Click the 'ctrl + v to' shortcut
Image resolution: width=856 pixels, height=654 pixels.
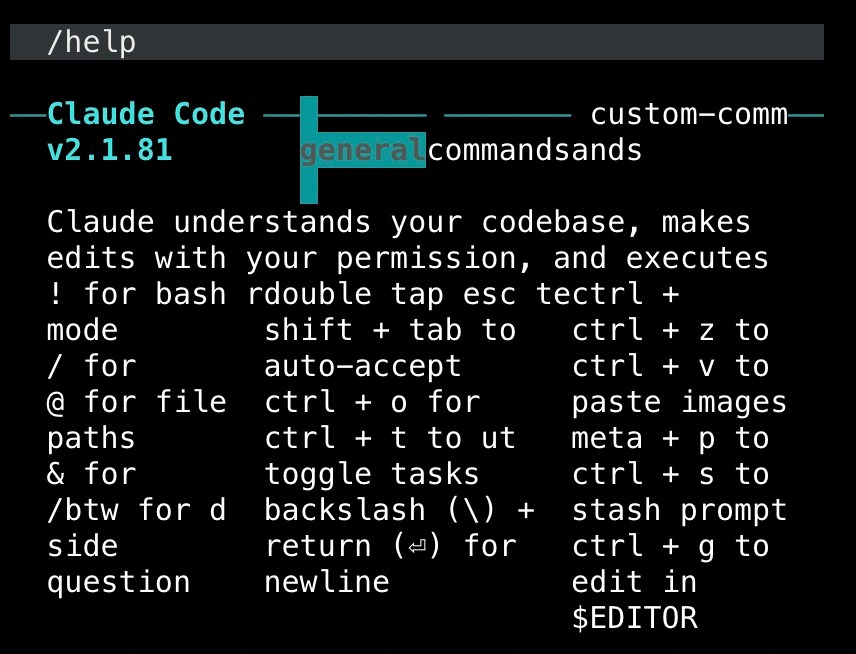pos(670,366)
